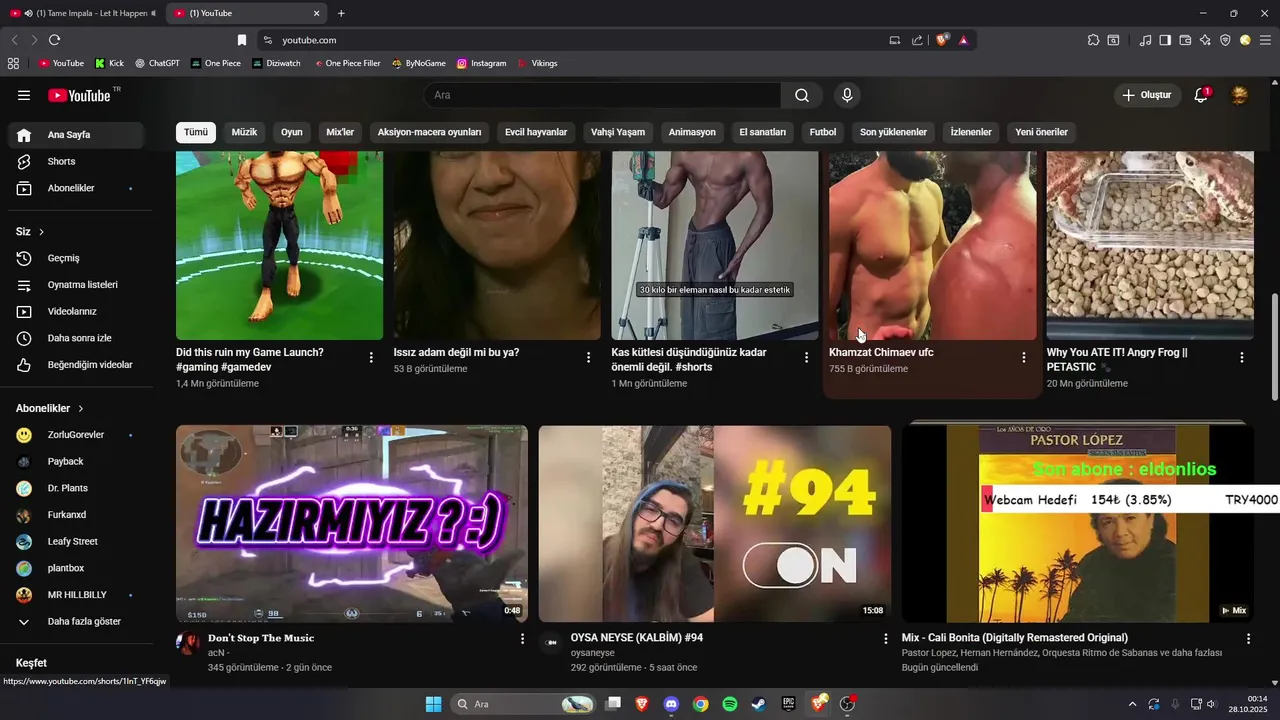1280x720 pixels.
Task: Open the account avatar menu on YouTube
Action: pyautogui.click(x=1239, y=95)
